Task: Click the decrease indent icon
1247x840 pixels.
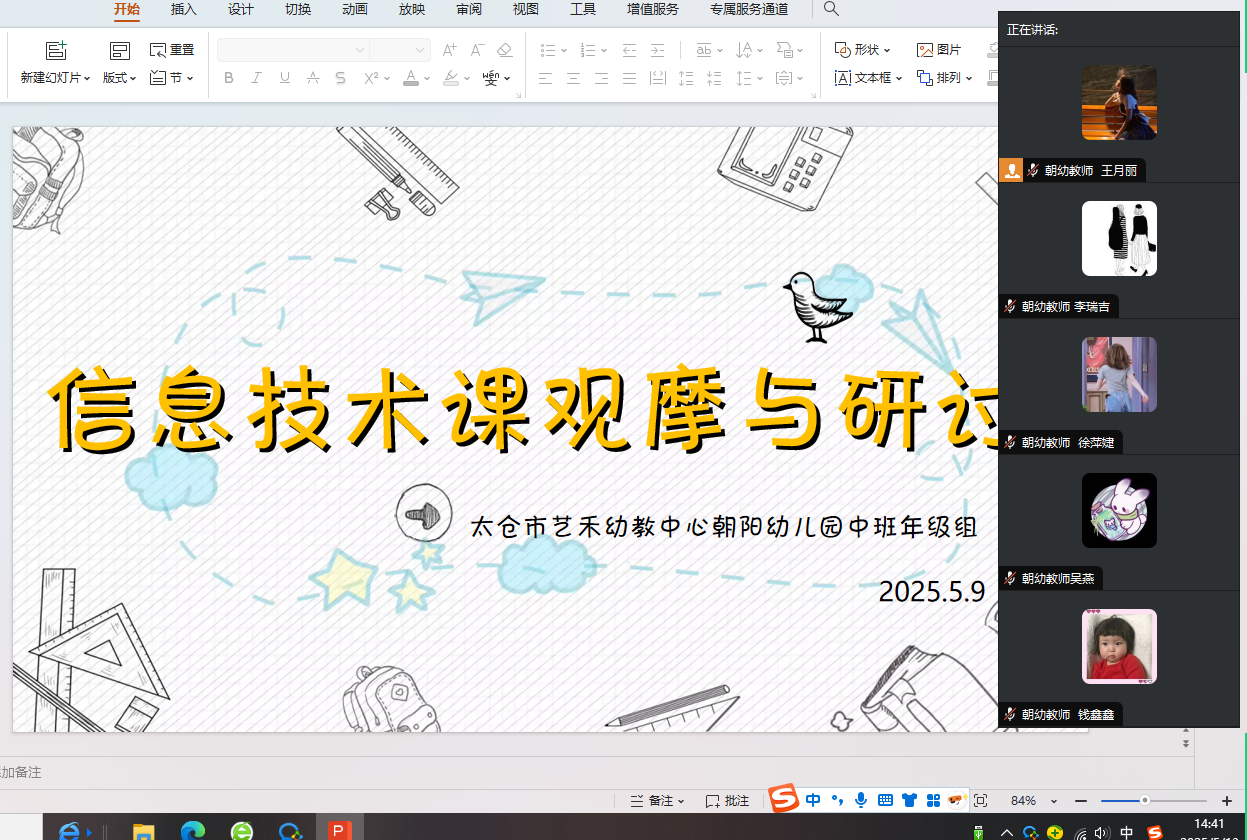Action: [629, 50]
